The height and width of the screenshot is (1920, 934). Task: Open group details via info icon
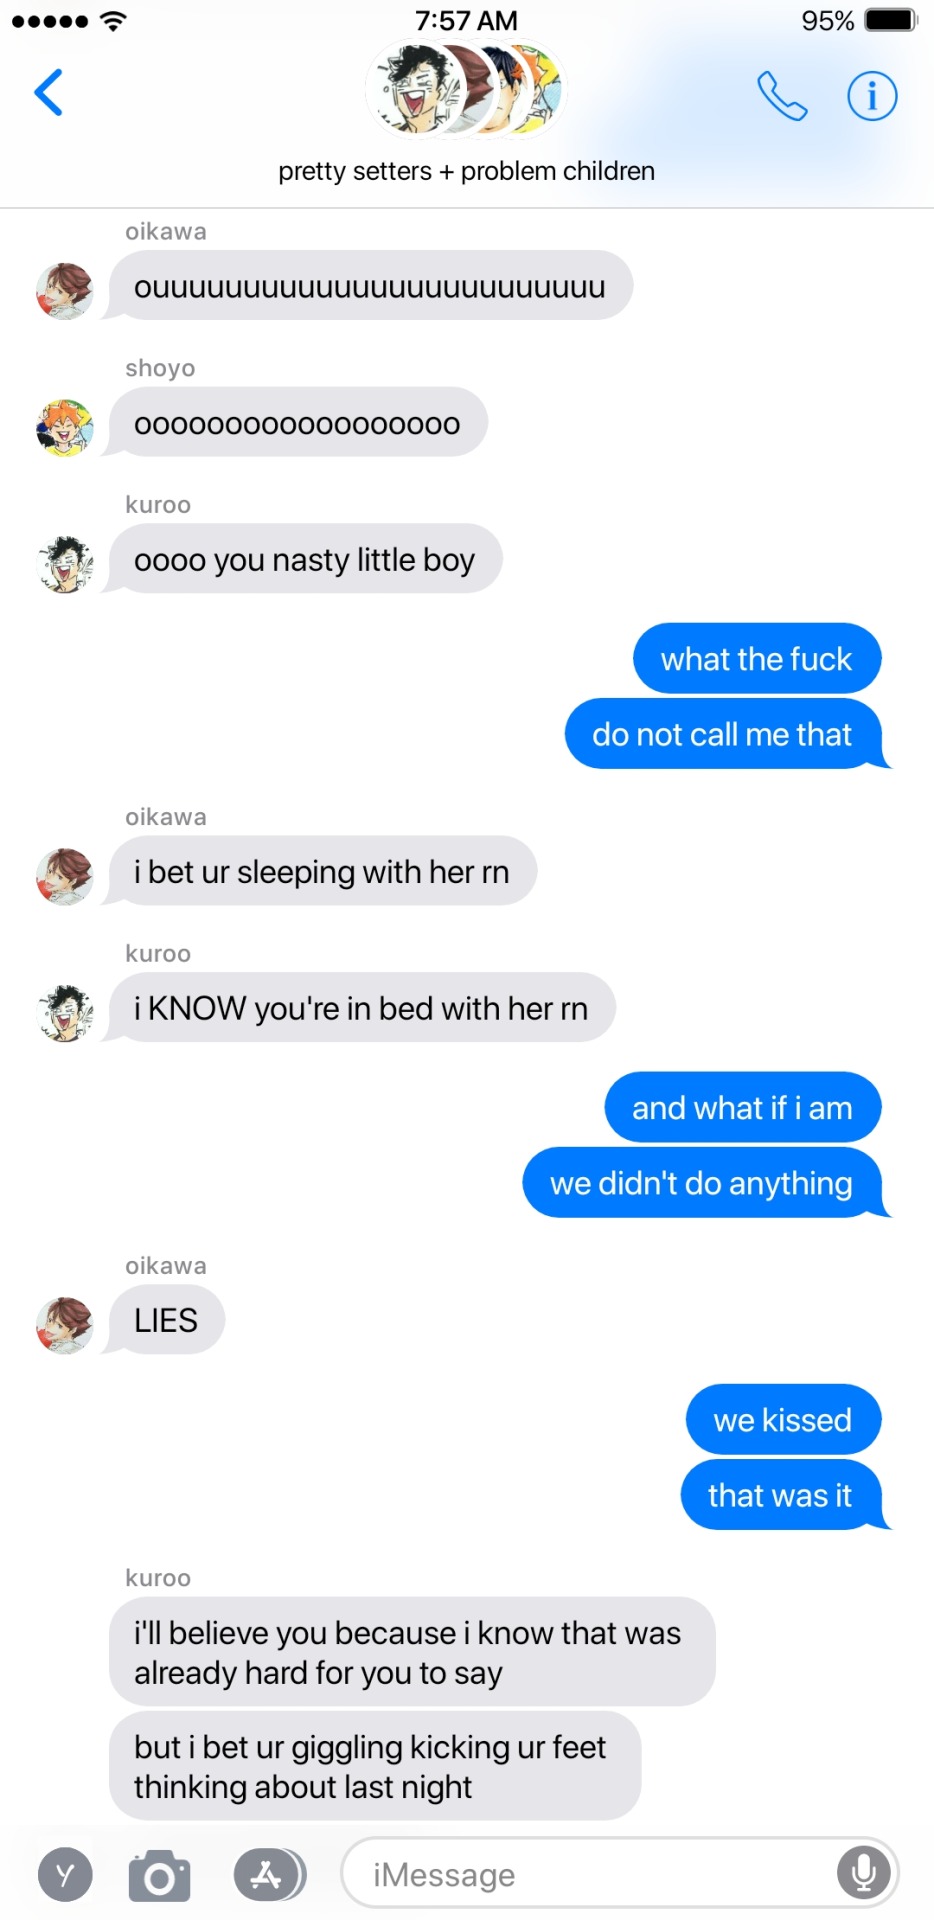pyautogui.click(x=872, y=96)
